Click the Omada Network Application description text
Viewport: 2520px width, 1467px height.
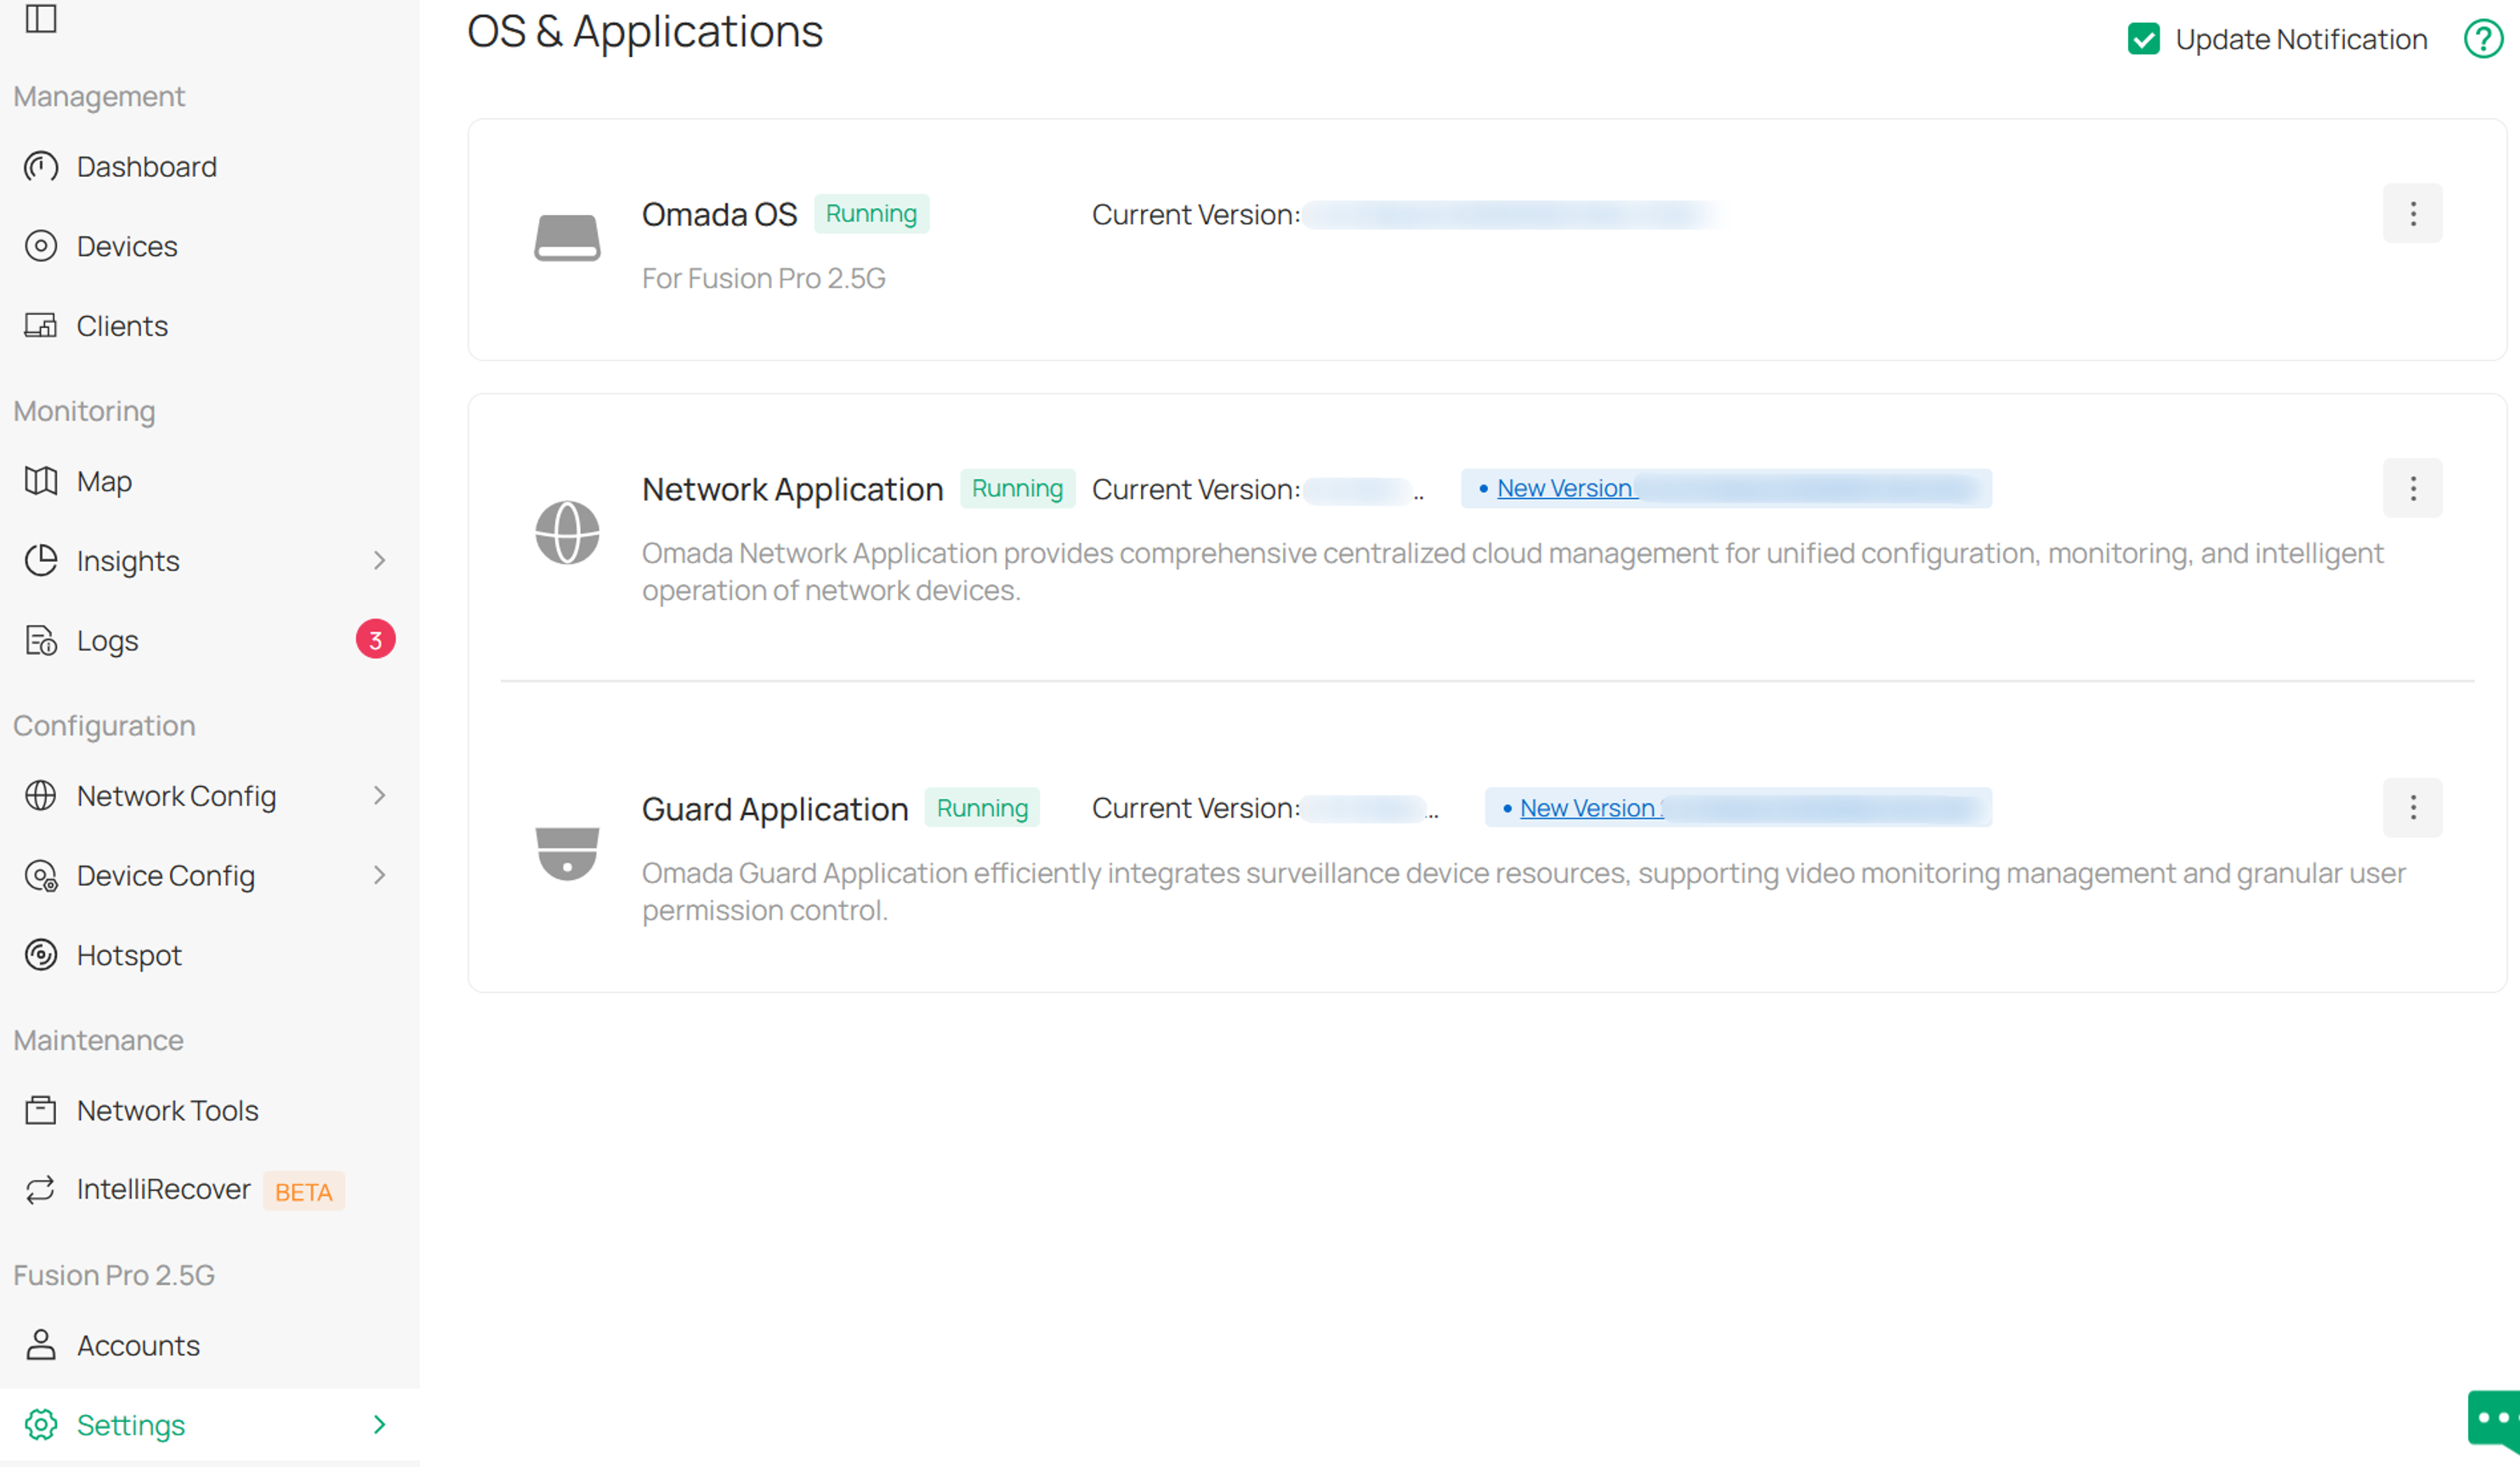point(1513,571)
